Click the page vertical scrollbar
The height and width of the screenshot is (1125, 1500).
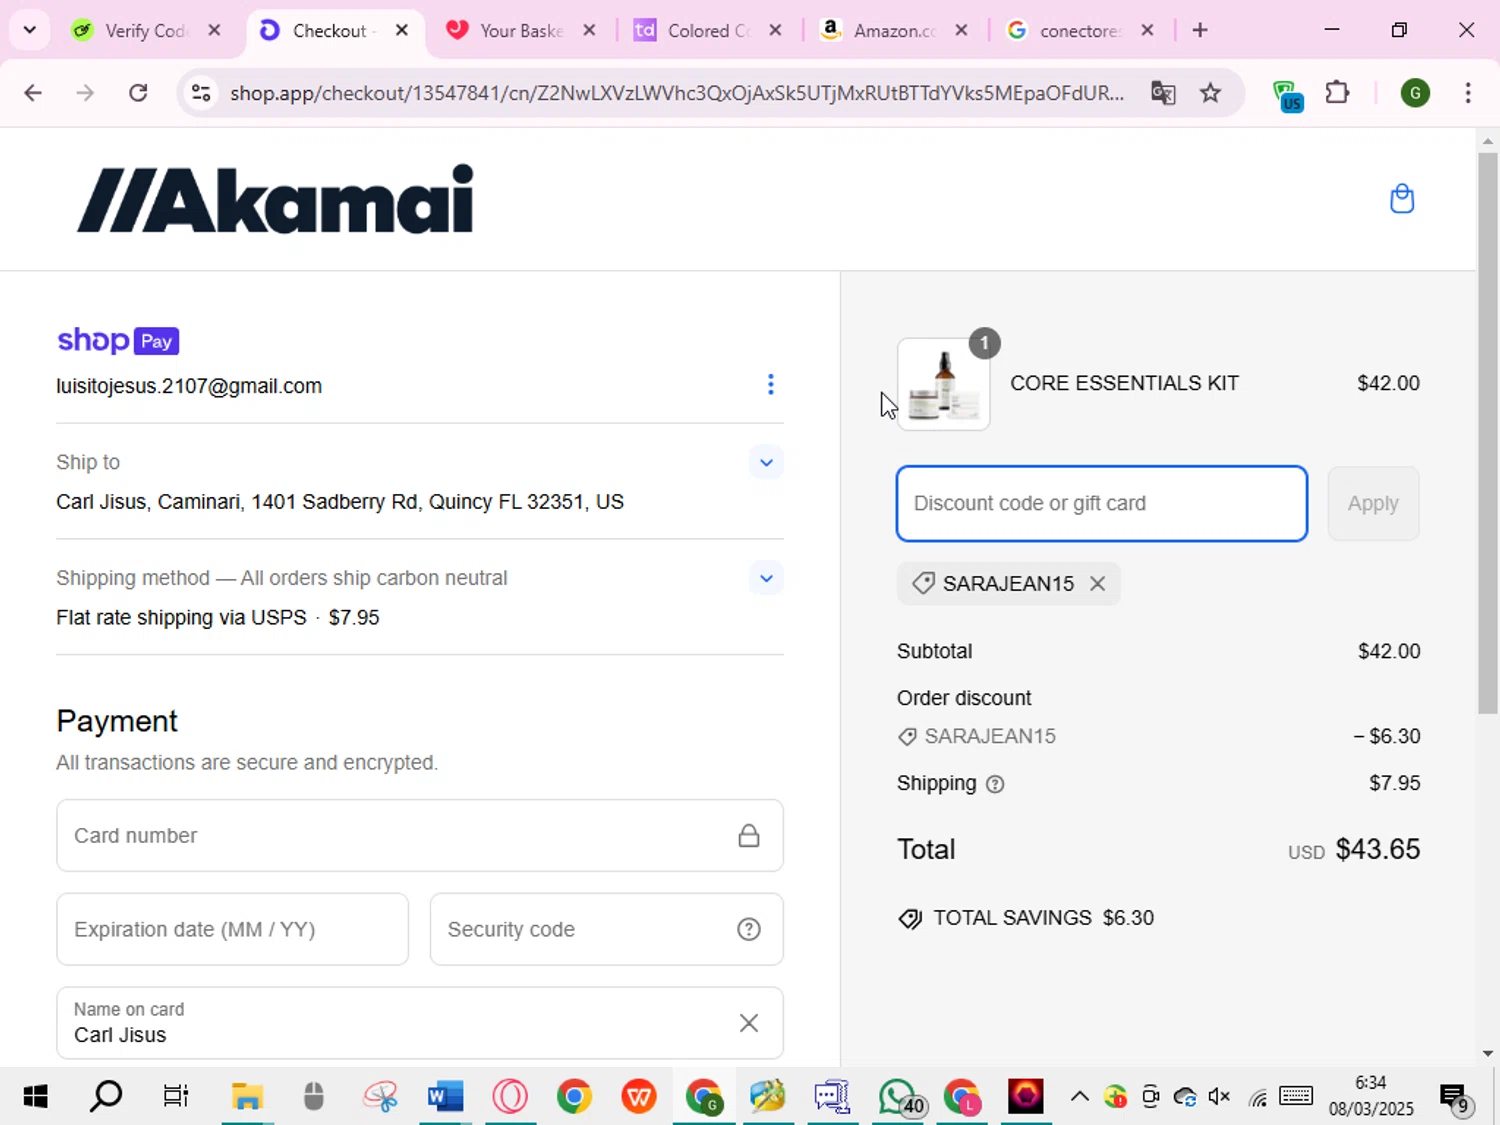[1488, 432]
